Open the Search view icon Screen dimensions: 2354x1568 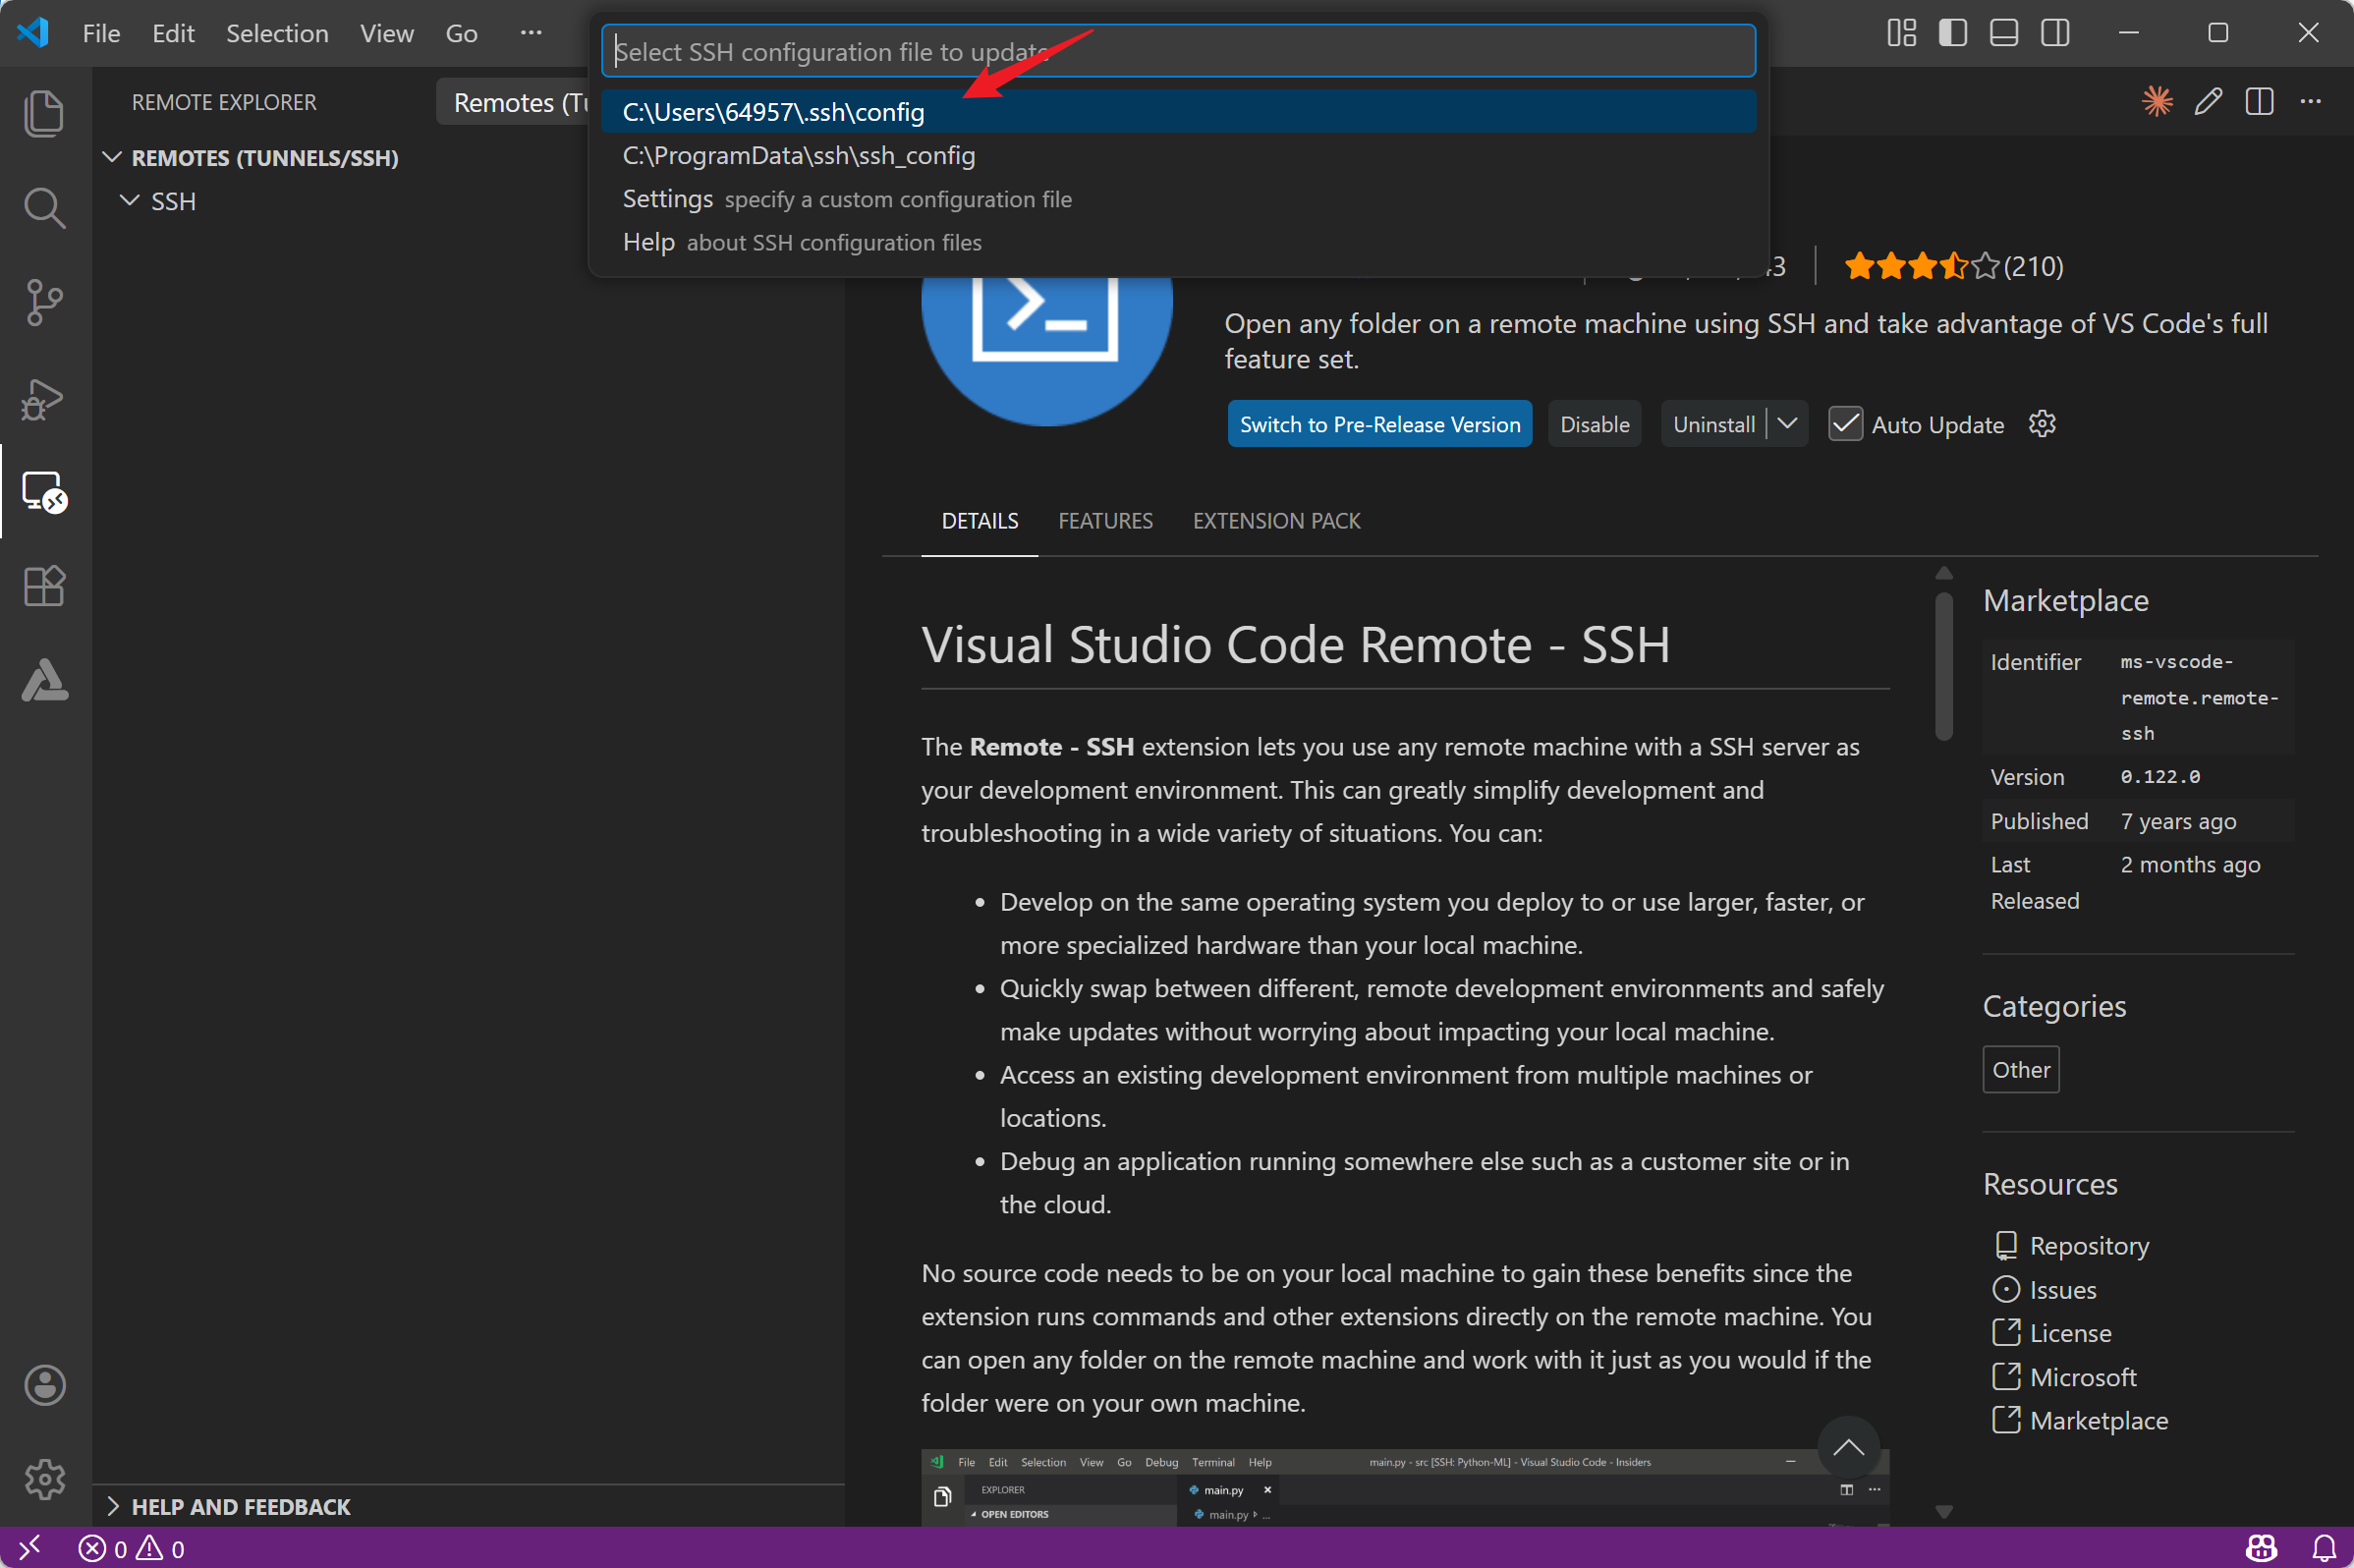coord(44,208)
